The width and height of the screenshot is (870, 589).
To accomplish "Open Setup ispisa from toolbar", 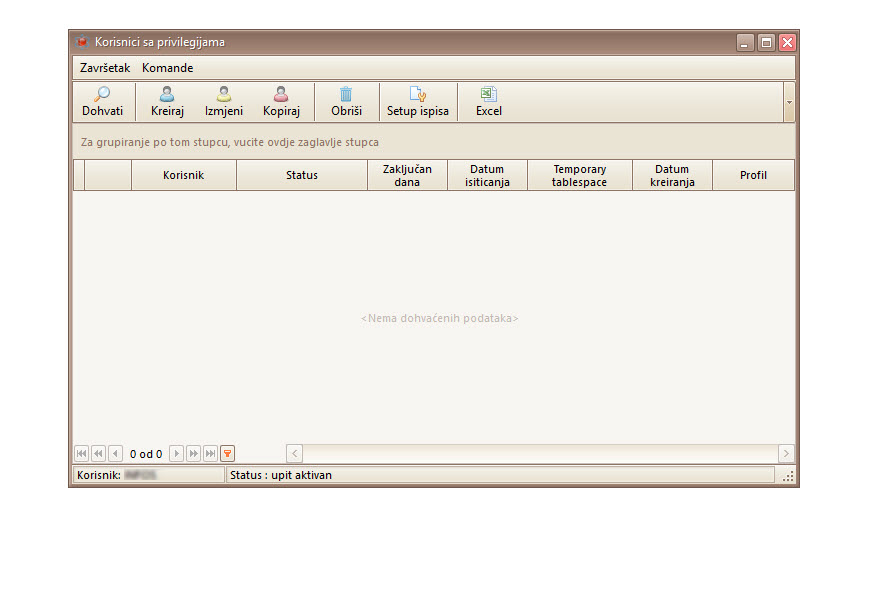I will coord(418,102).
